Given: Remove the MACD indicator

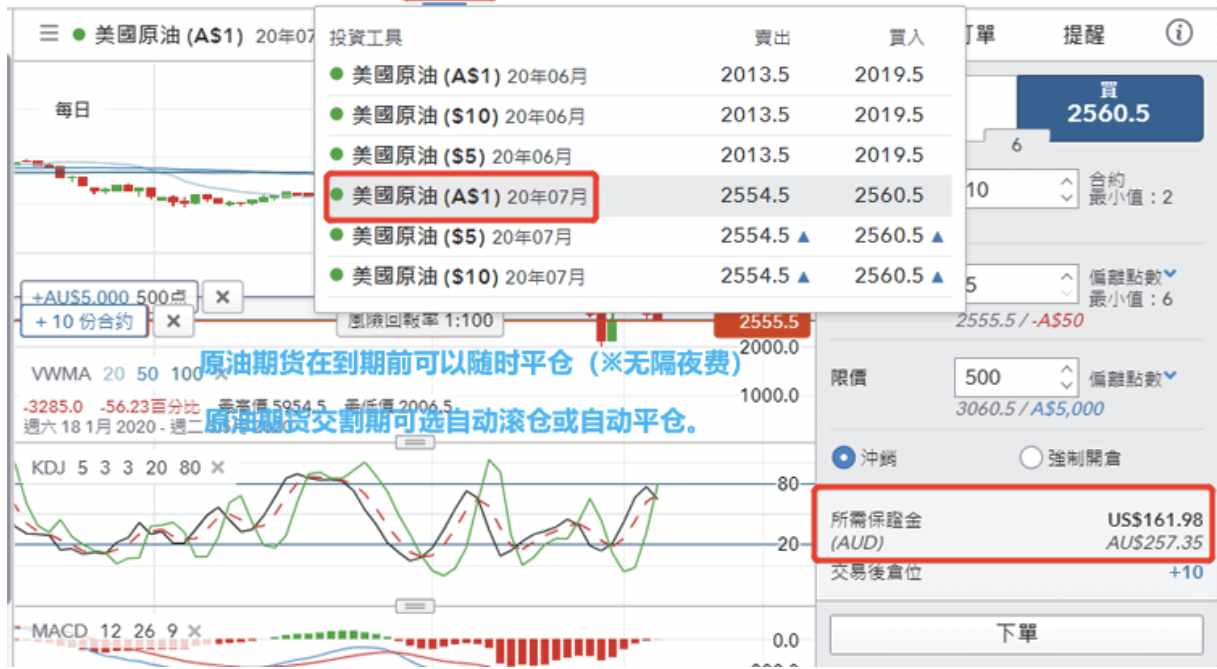Looking at the screenshot, I should (194, 631).
